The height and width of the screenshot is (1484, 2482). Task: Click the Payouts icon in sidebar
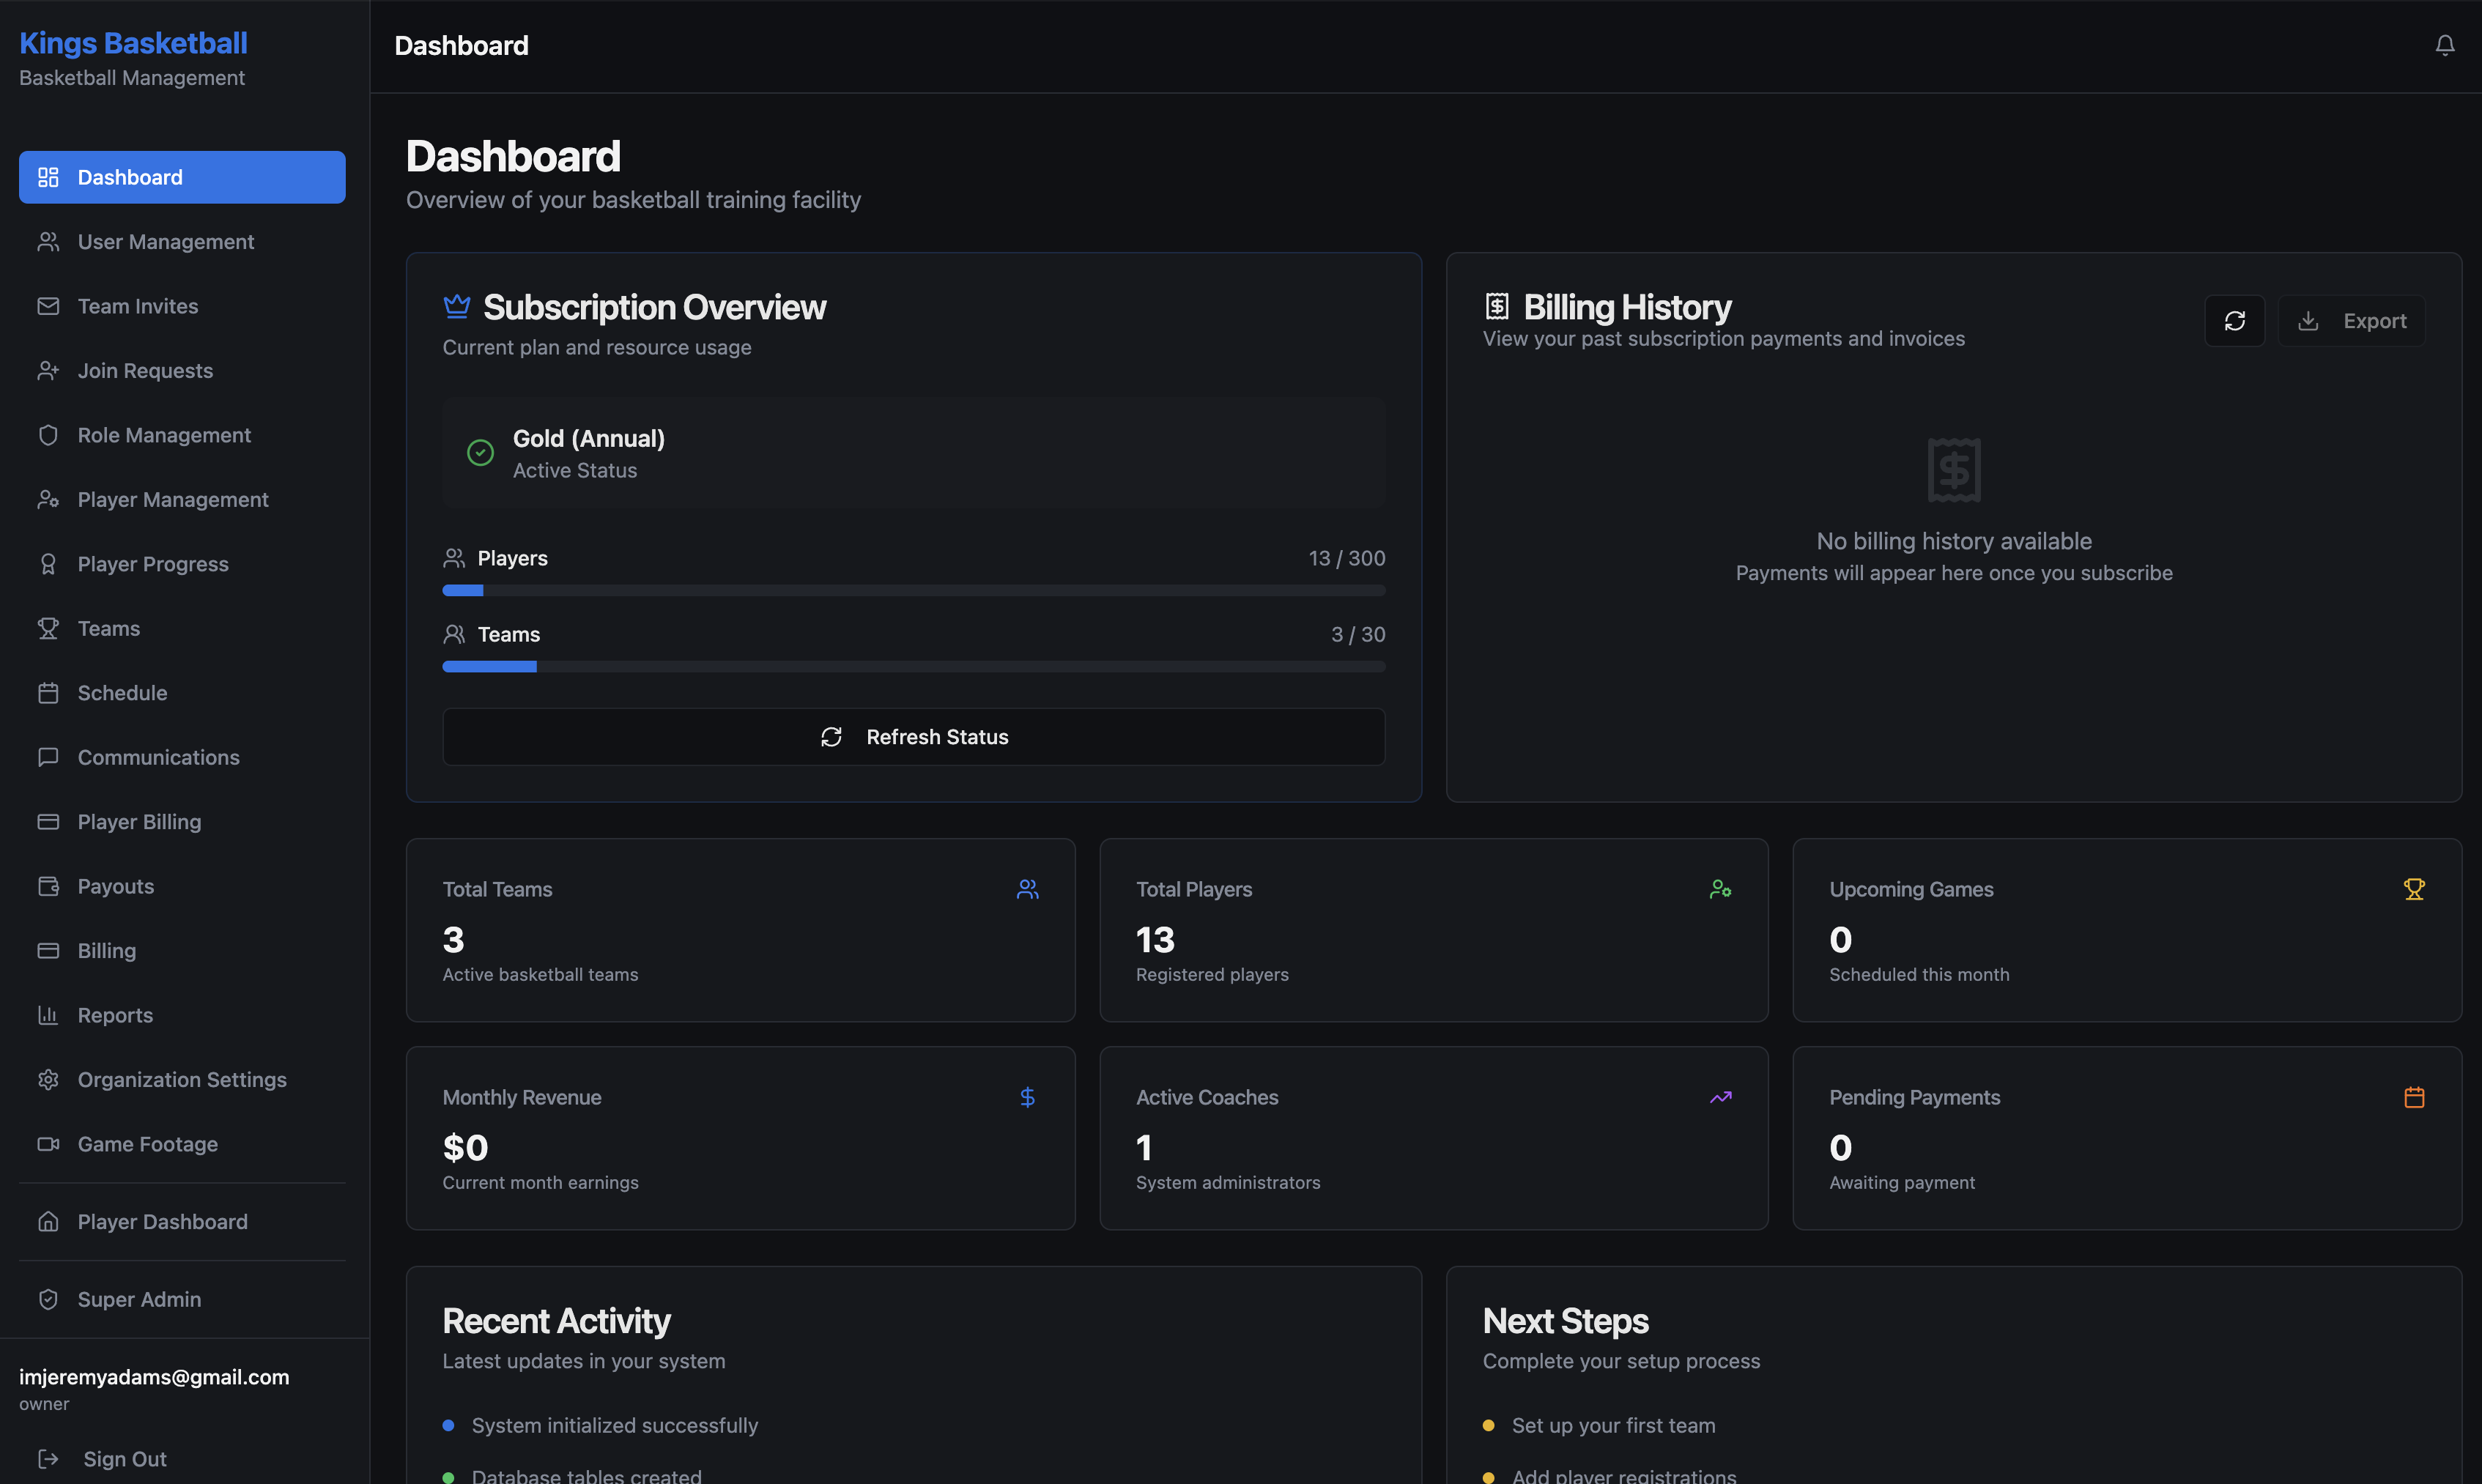coord(48,886)
